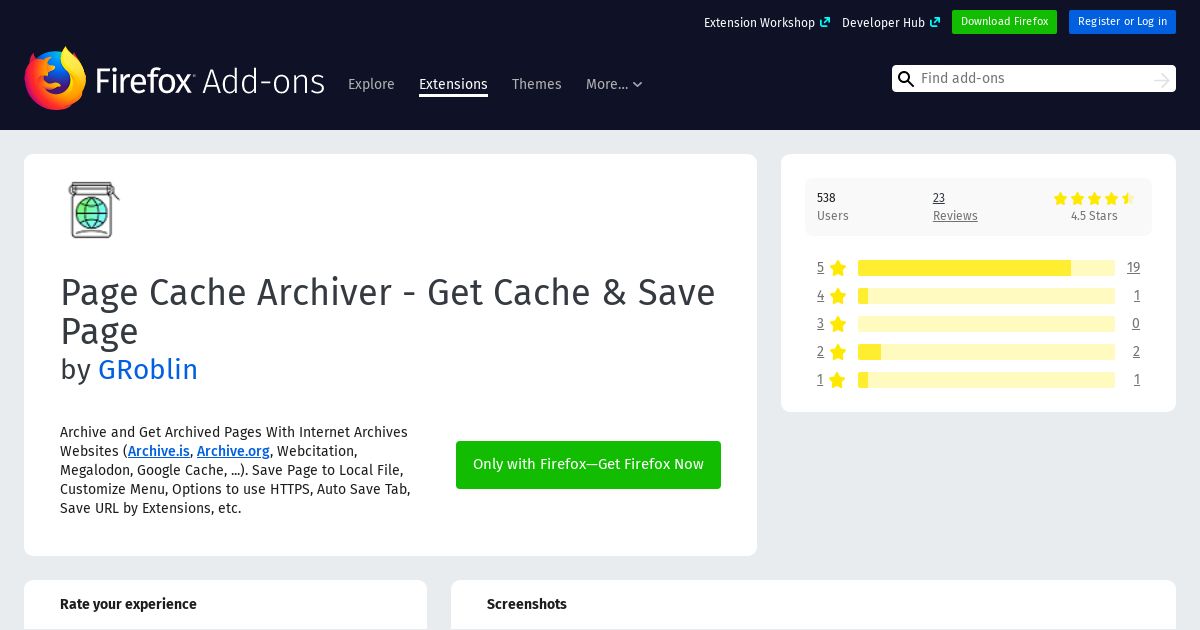Click the 3-star rating progress bar
This screenshot has height=630, width=1200.
point(986,324)
